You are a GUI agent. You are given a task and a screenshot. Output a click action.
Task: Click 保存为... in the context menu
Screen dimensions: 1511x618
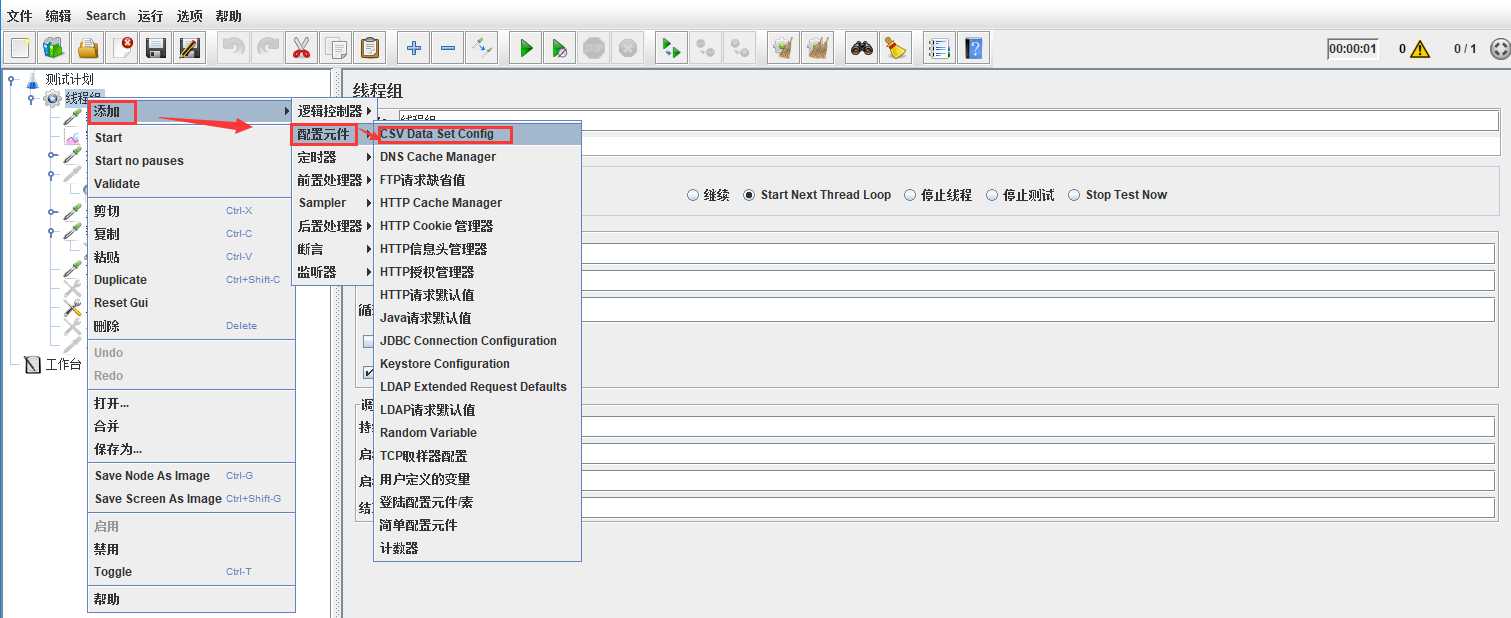(x=191, y=449)
